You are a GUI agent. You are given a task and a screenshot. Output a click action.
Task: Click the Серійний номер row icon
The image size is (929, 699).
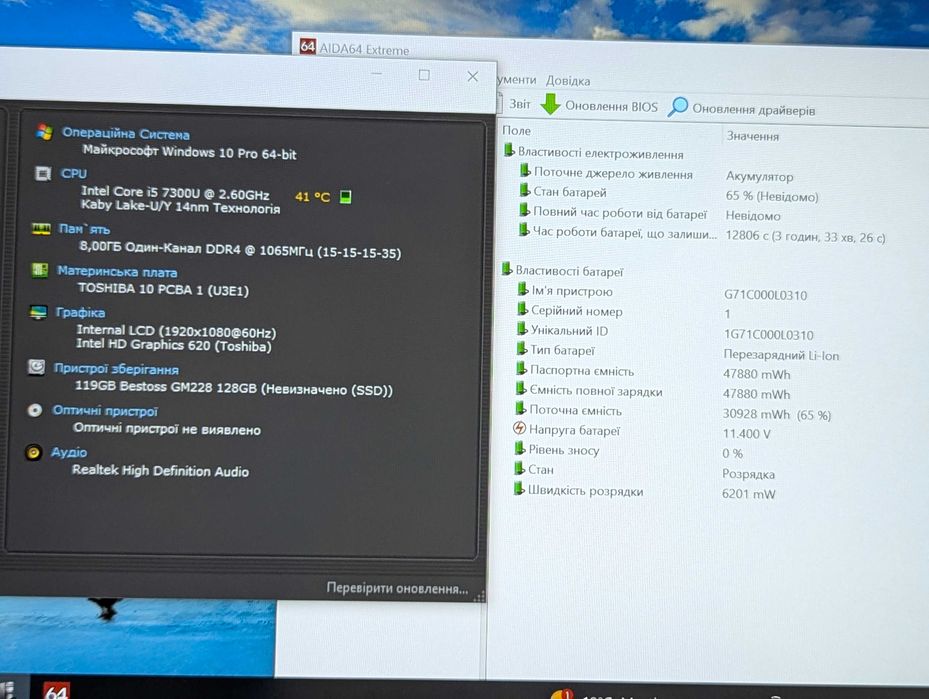[521, 309]
